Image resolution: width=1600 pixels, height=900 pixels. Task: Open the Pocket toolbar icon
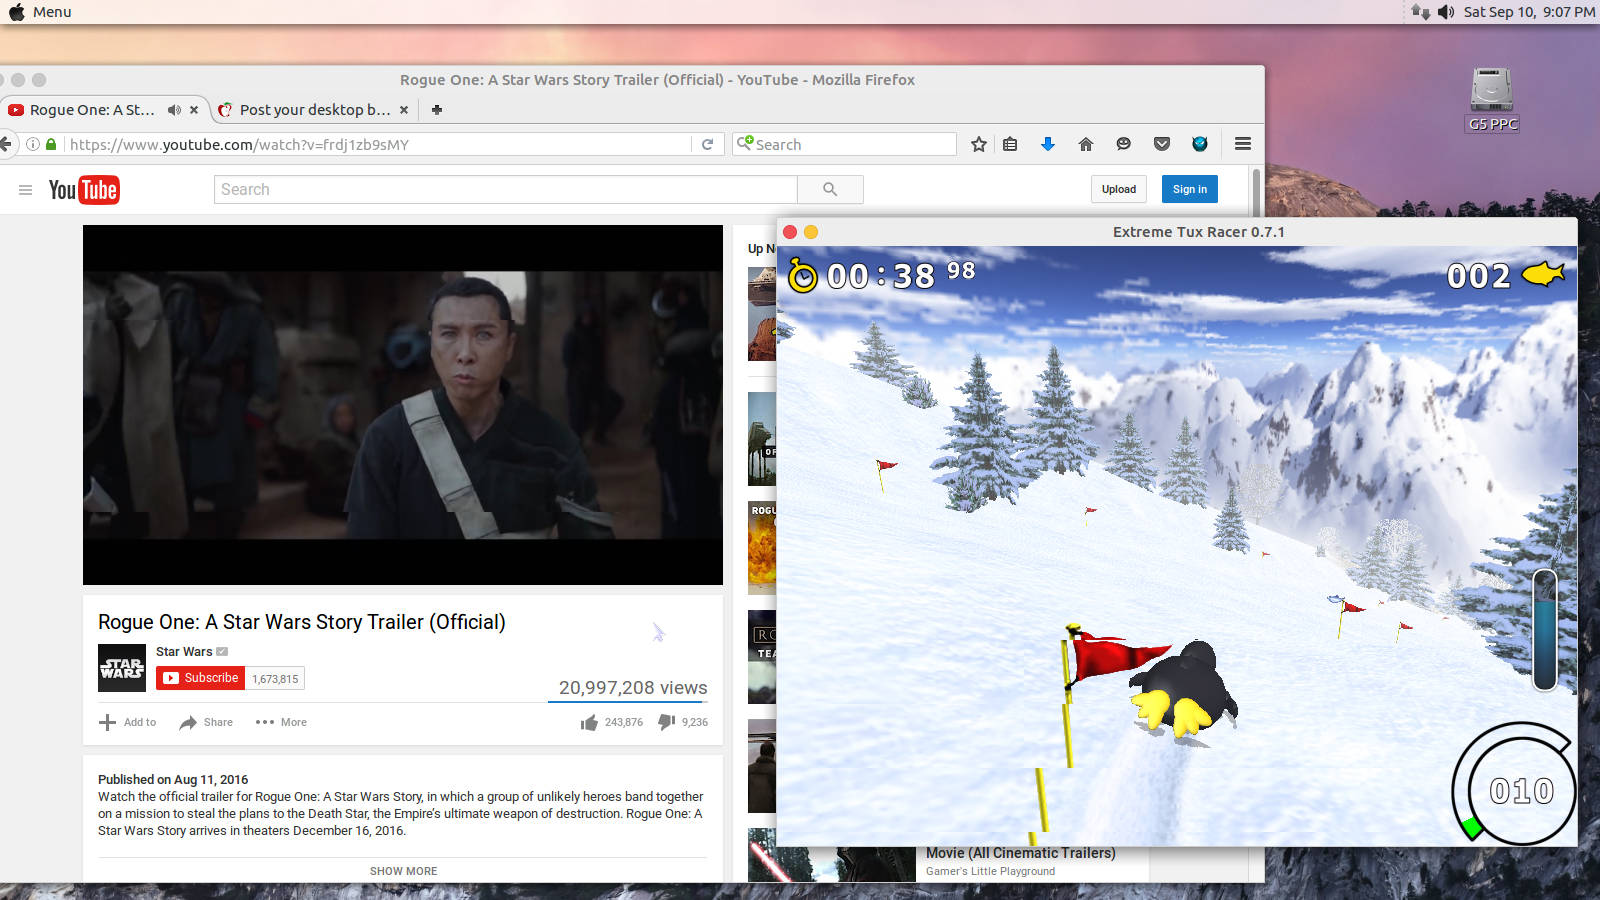pos(1162,144)
